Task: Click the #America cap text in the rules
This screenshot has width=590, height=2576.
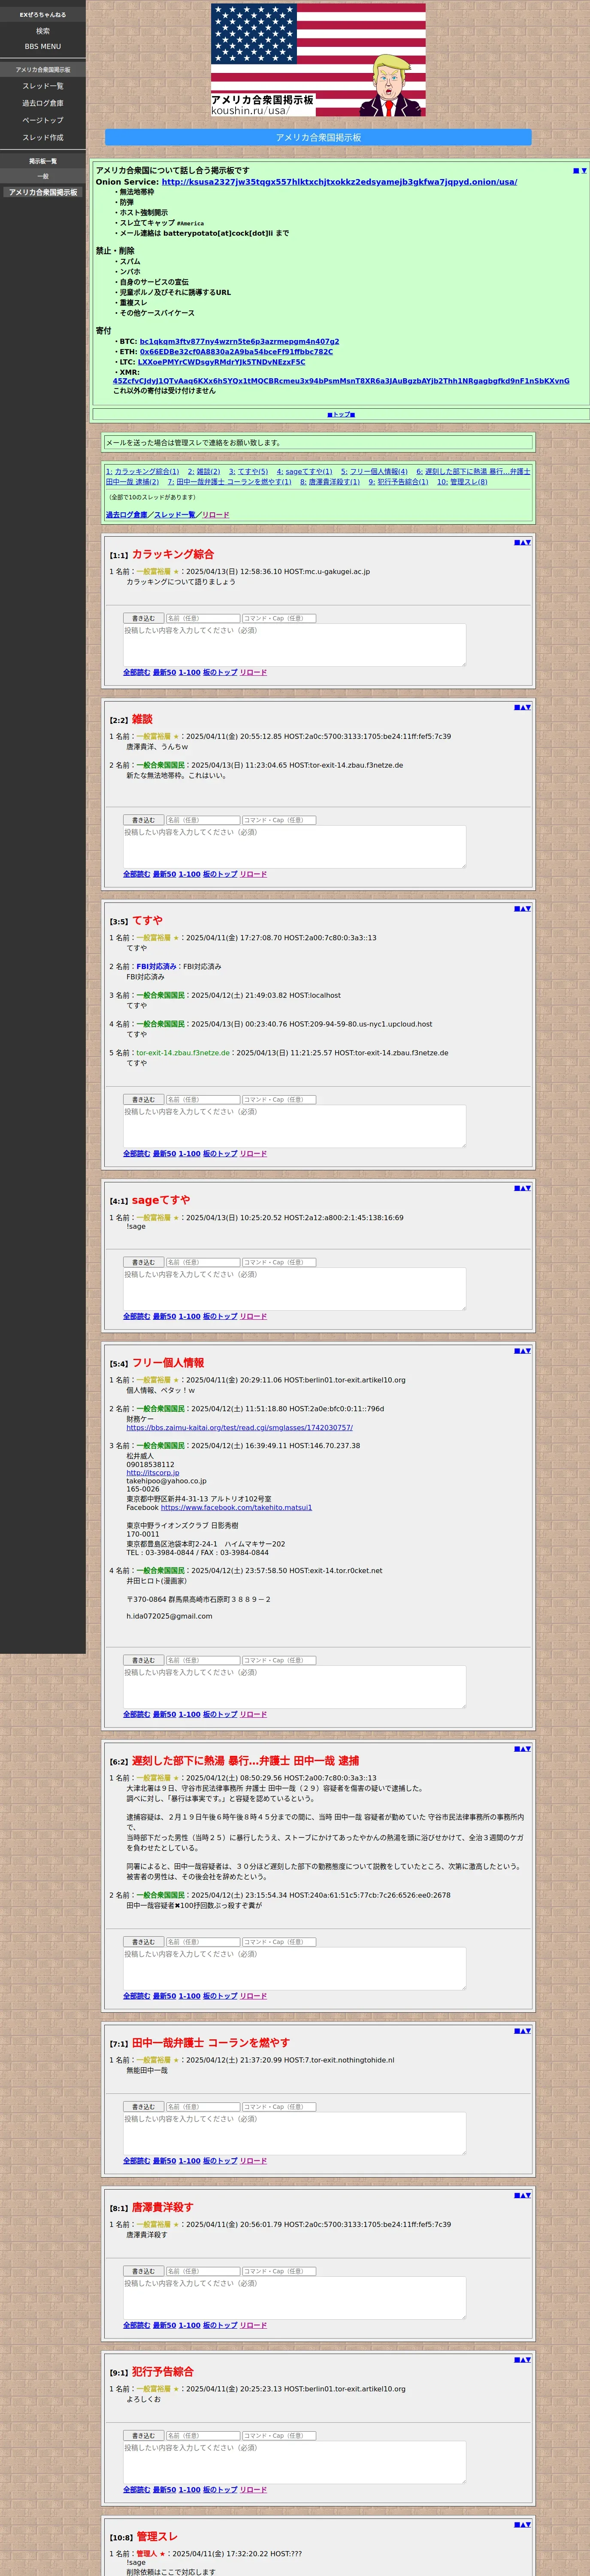Action: tap(190, 224)
